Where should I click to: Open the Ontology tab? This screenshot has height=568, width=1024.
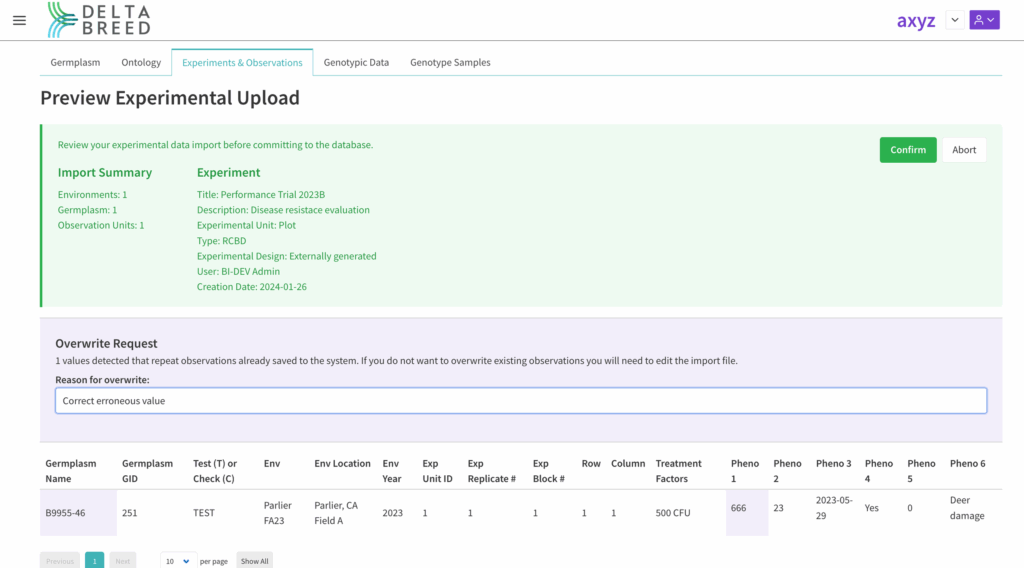pyautogui.click(x=141, y=62)
